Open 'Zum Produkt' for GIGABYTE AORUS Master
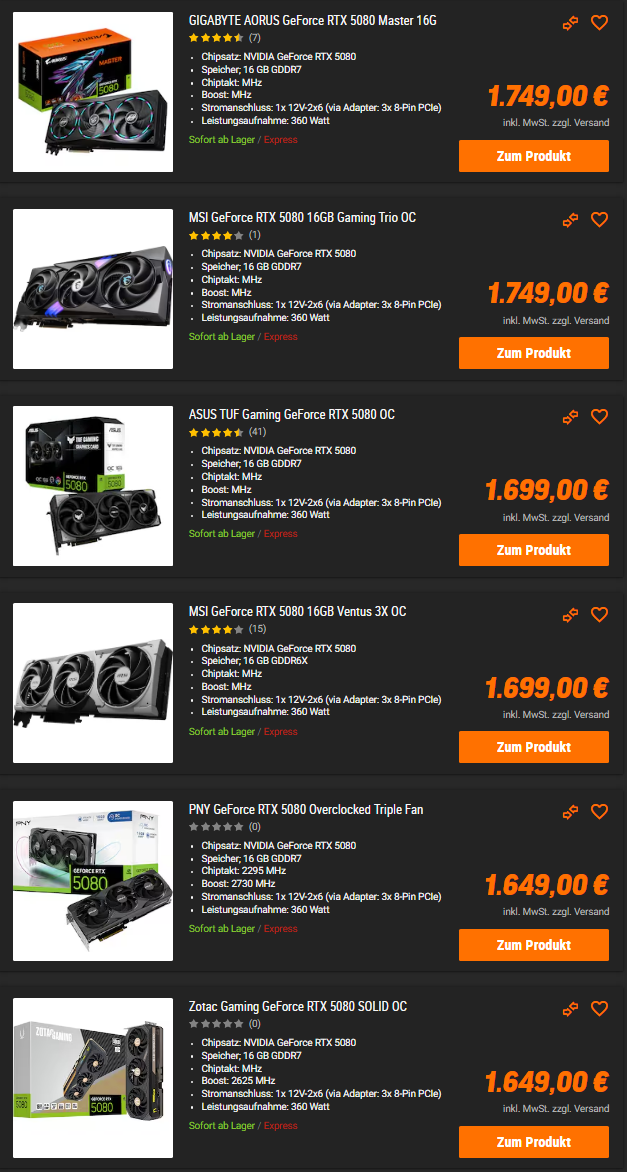The width and height of the screenshot is (627, 1172). point(534,156)
